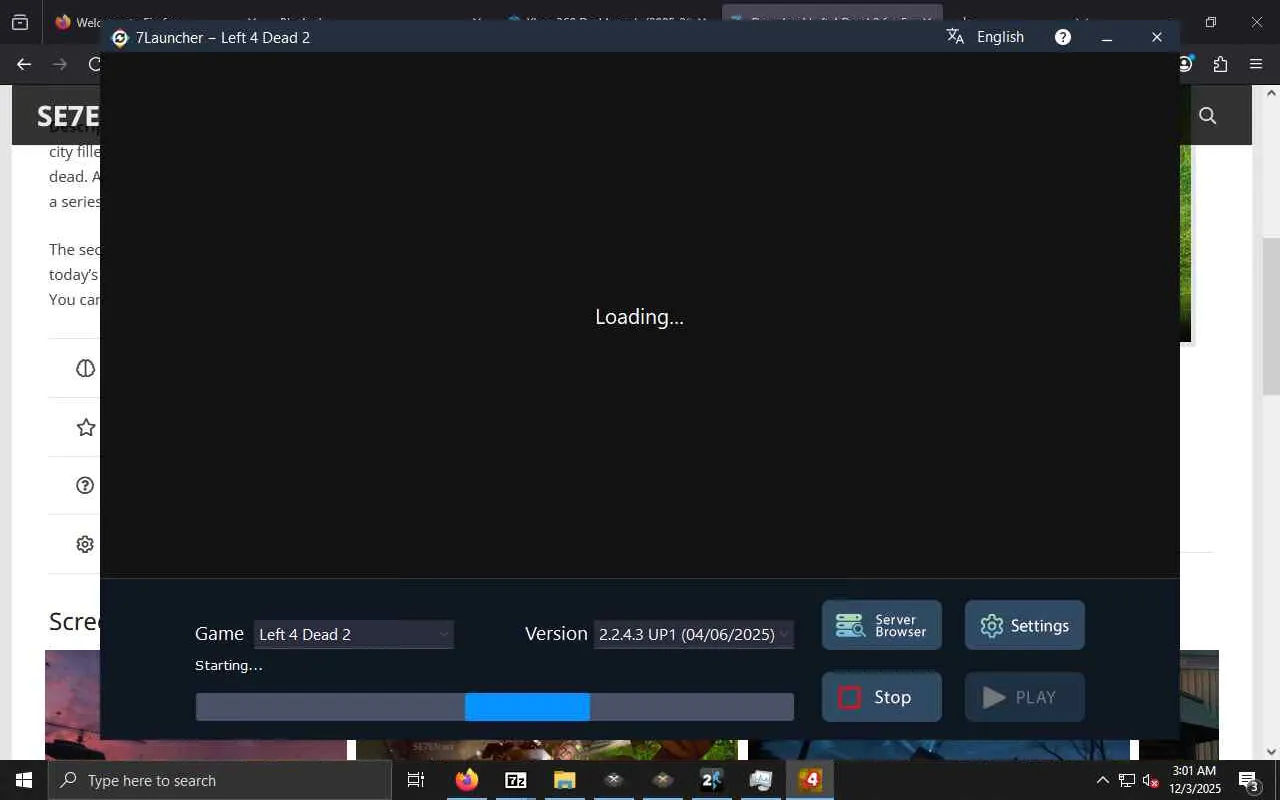This screenshot has width=1280, height=800.
Task: Open the website search magnifier icon
Action: click(x=1207, y=116)
